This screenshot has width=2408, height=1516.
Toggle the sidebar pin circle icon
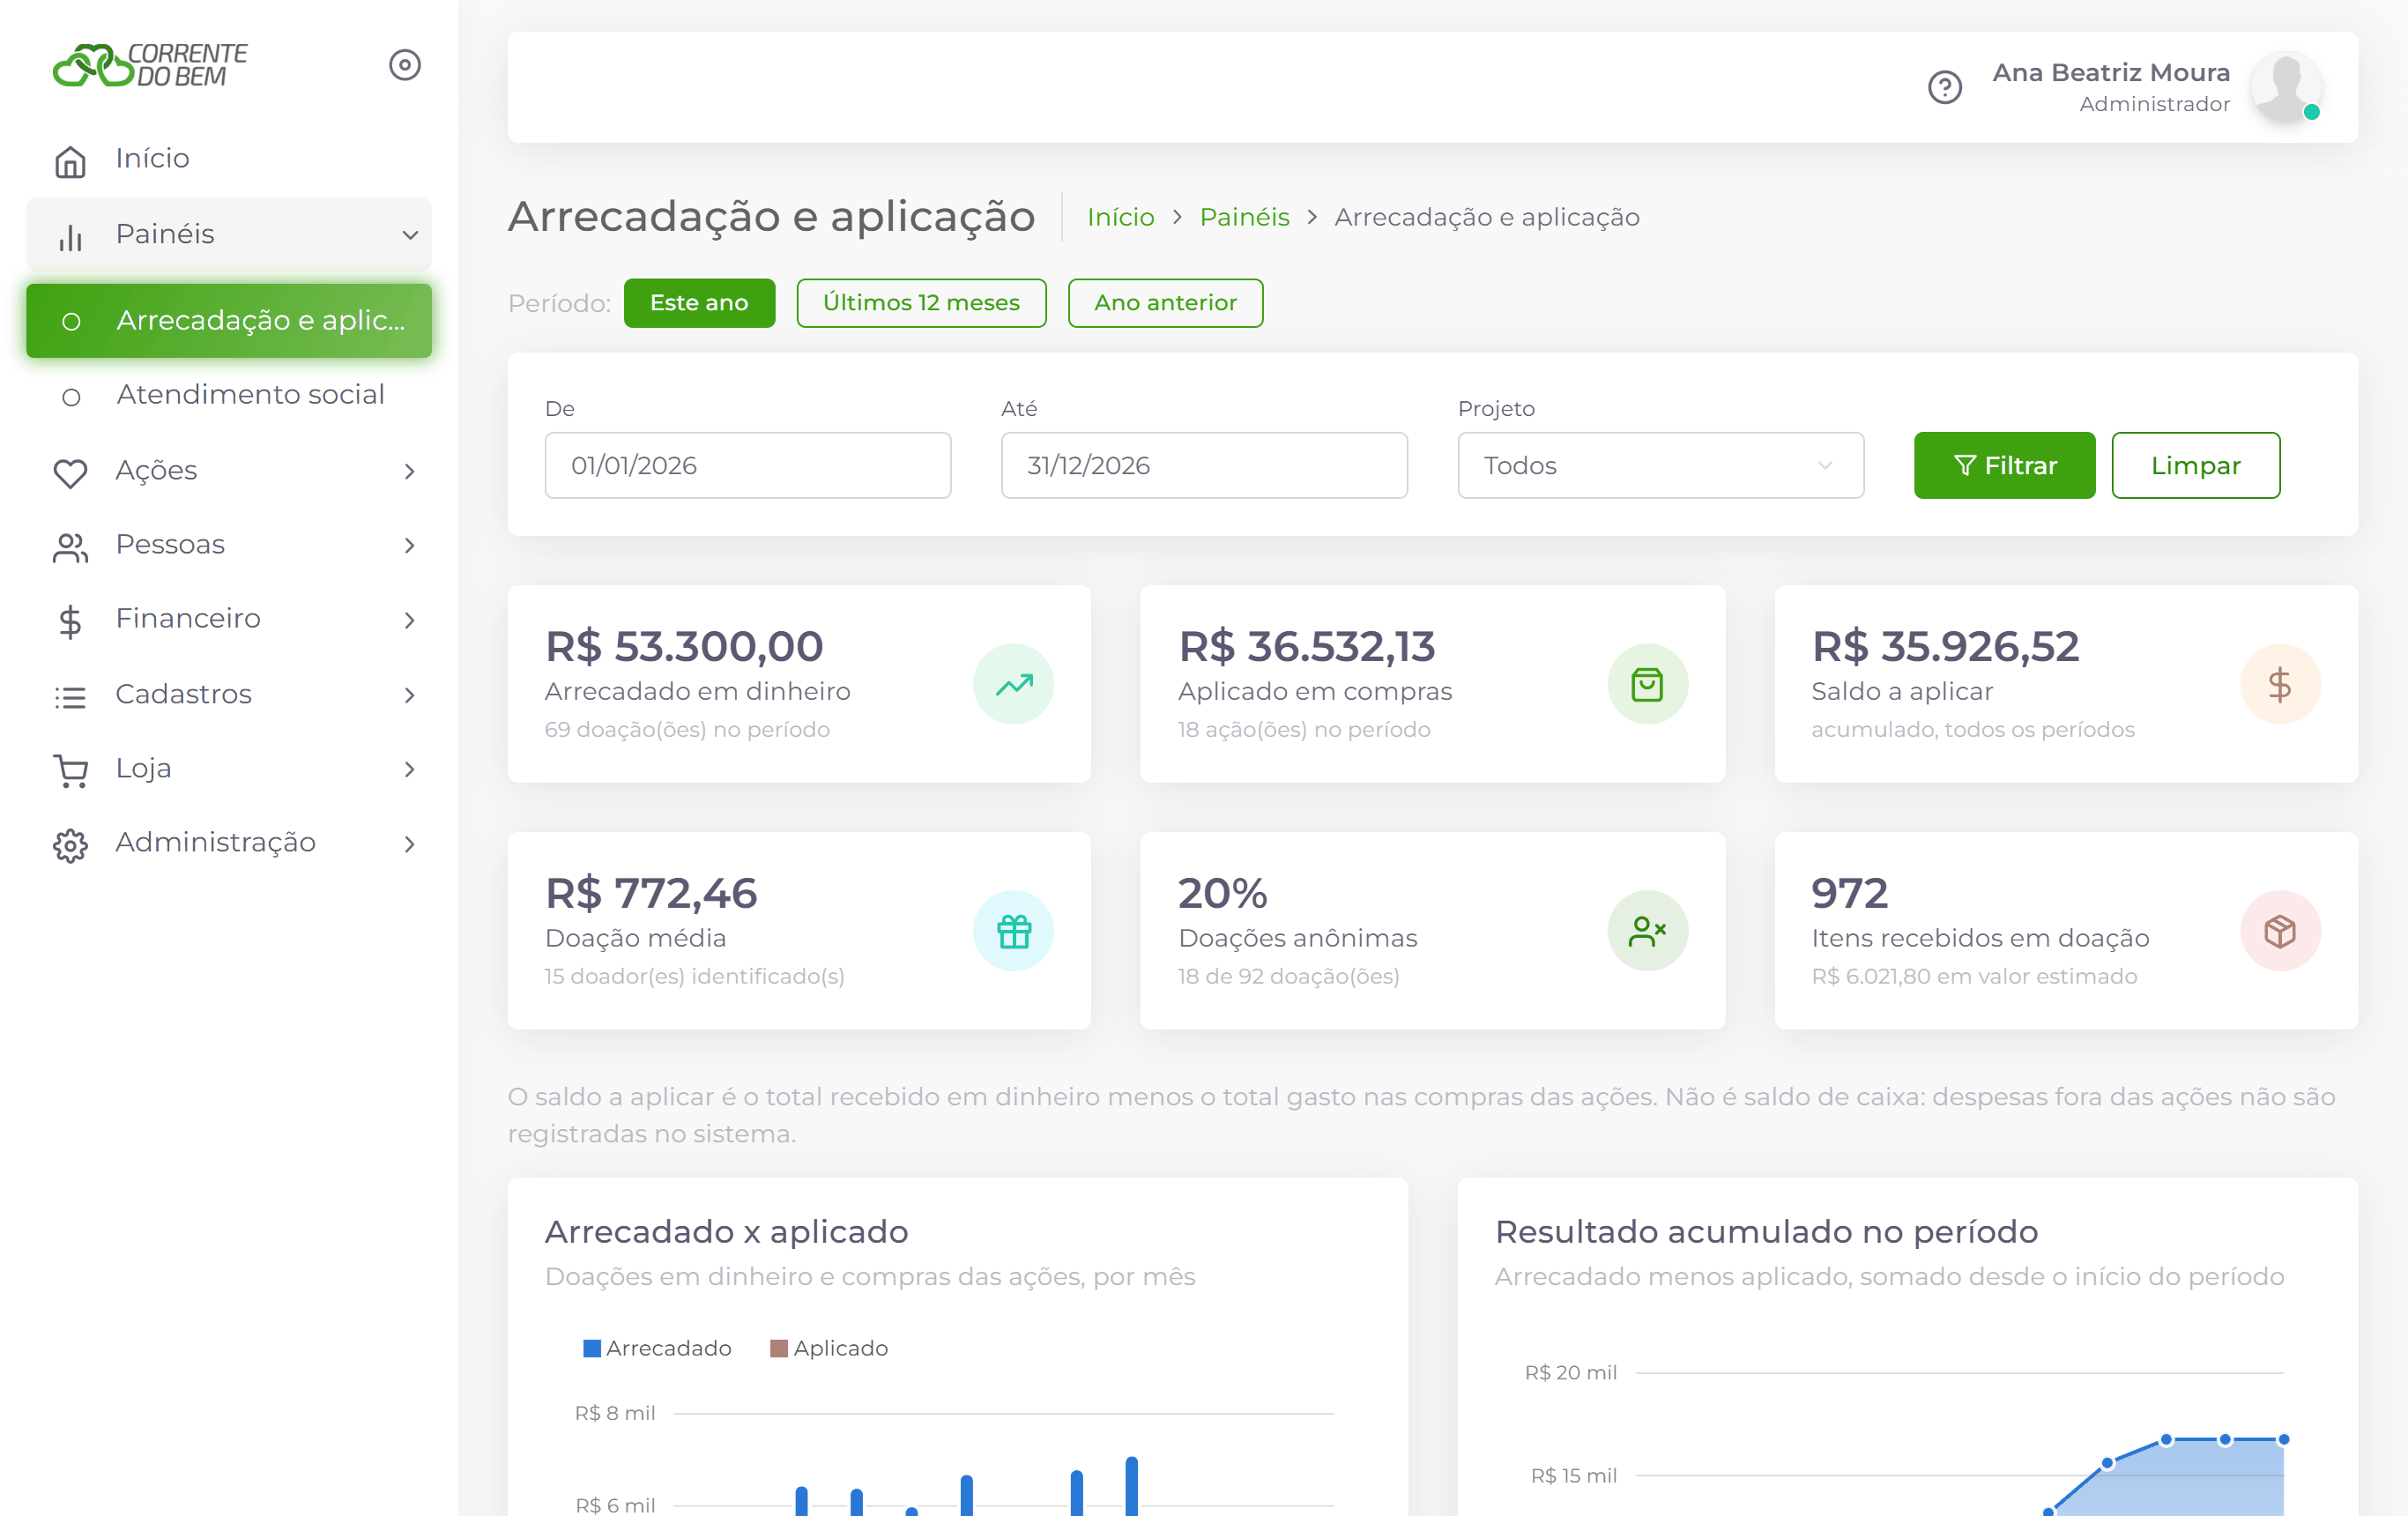coord(405,65)
